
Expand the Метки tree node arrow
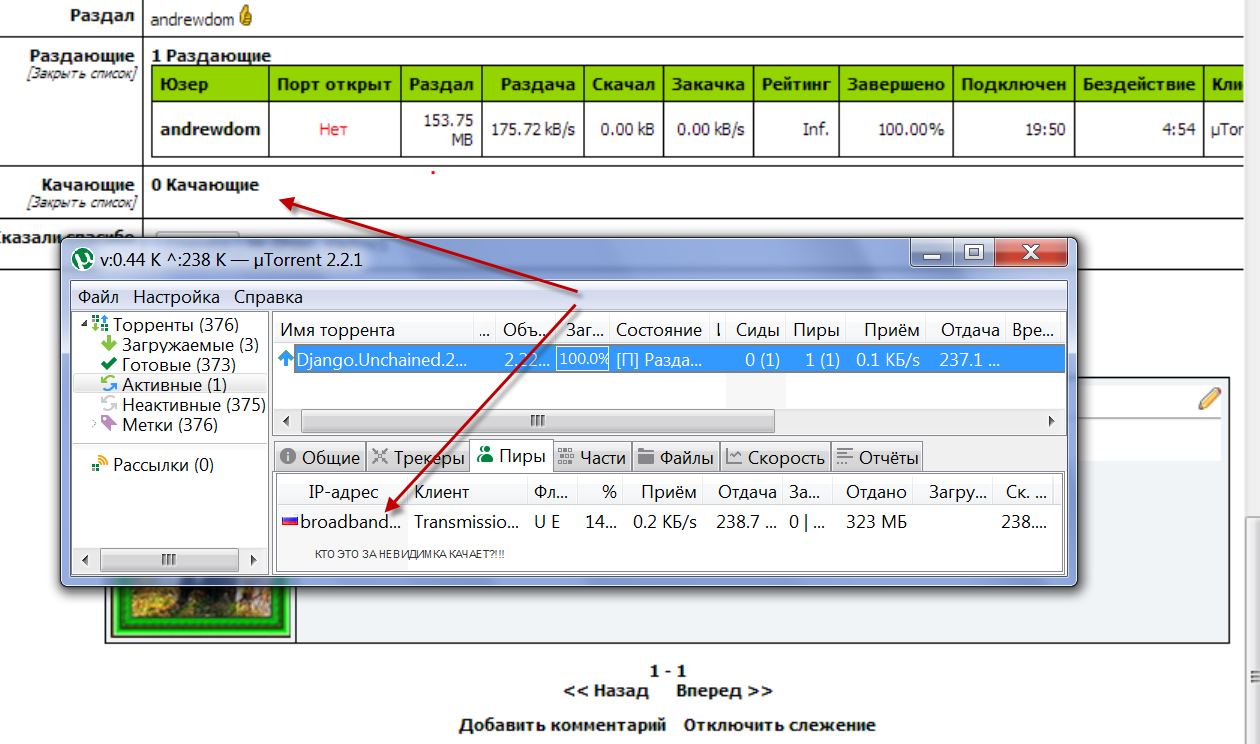pos(94,425)
